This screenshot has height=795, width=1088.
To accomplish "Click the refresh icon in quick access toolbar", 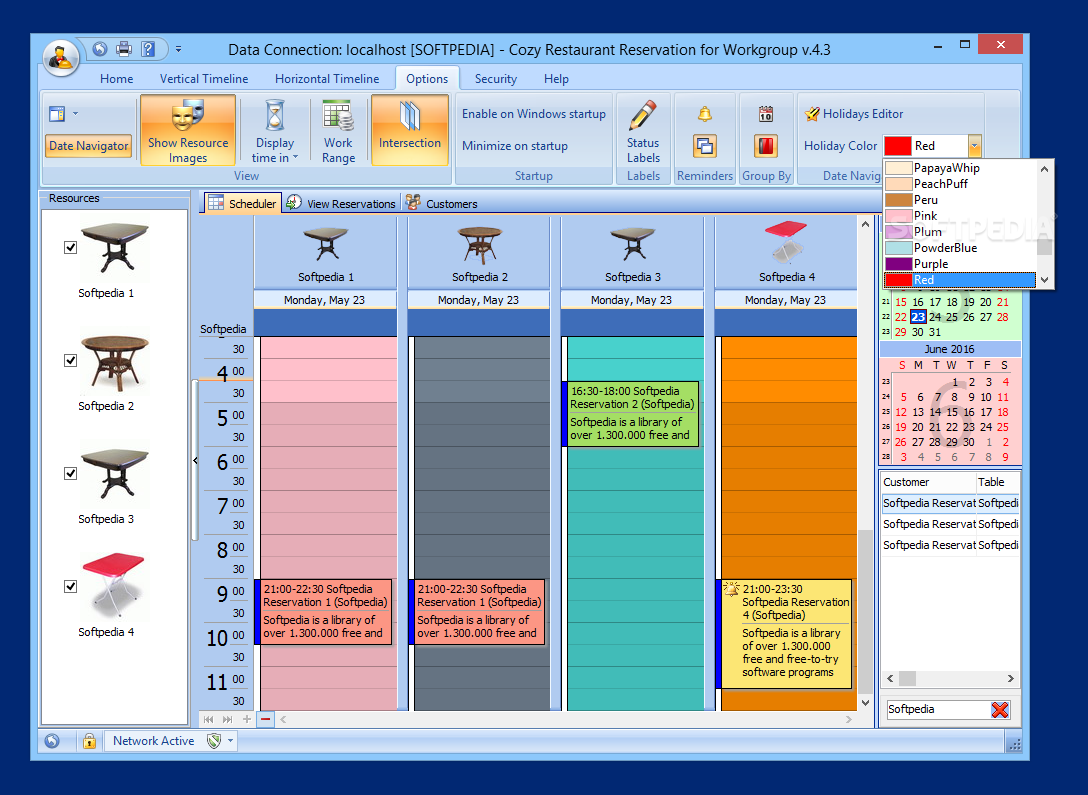I will pyautogui.click(x=100, y=49).
